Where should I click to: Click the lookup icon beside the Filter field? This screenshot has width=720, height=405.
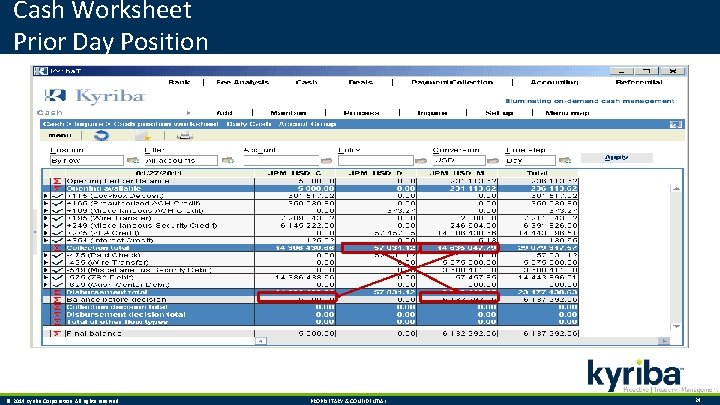tap(228, 160)
